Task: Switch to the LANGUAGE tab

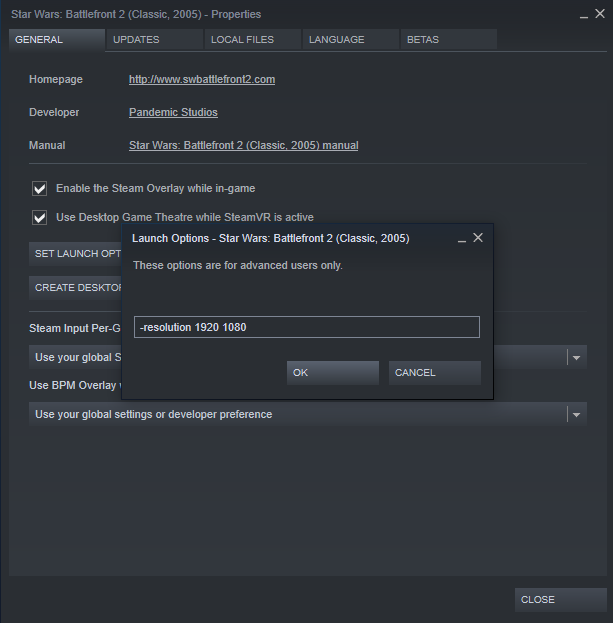Action: [x=351, y=39]
